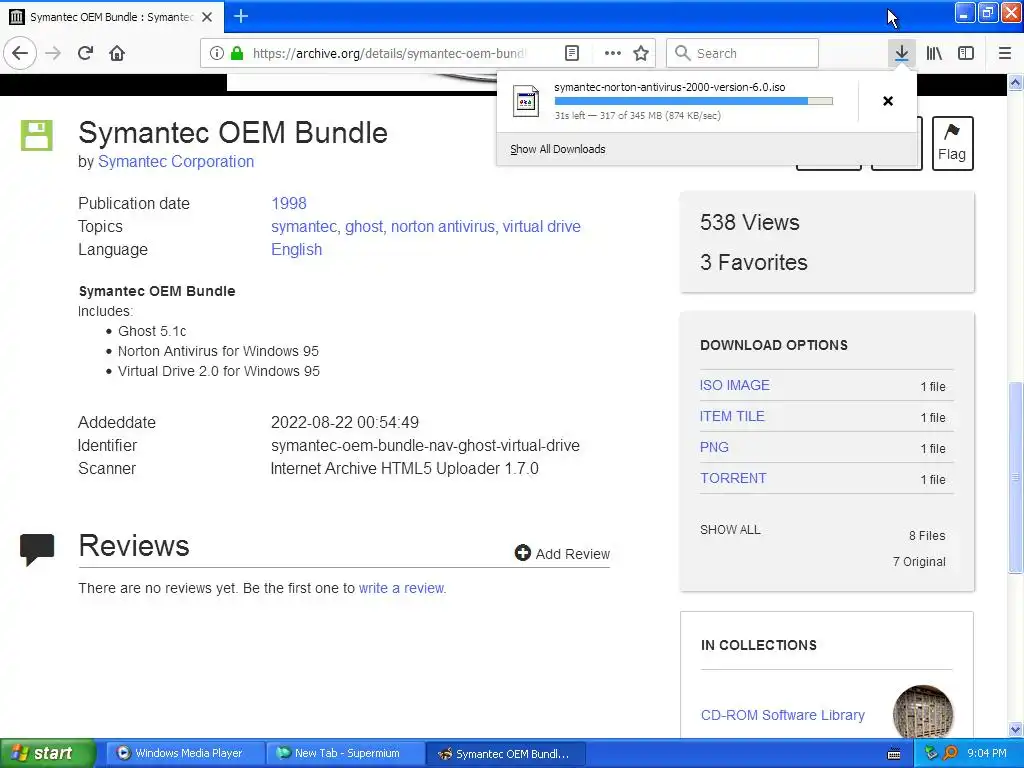Click the 9:04 PM taskbar clock
This screenshot has height=768, width=1024.
986,753
